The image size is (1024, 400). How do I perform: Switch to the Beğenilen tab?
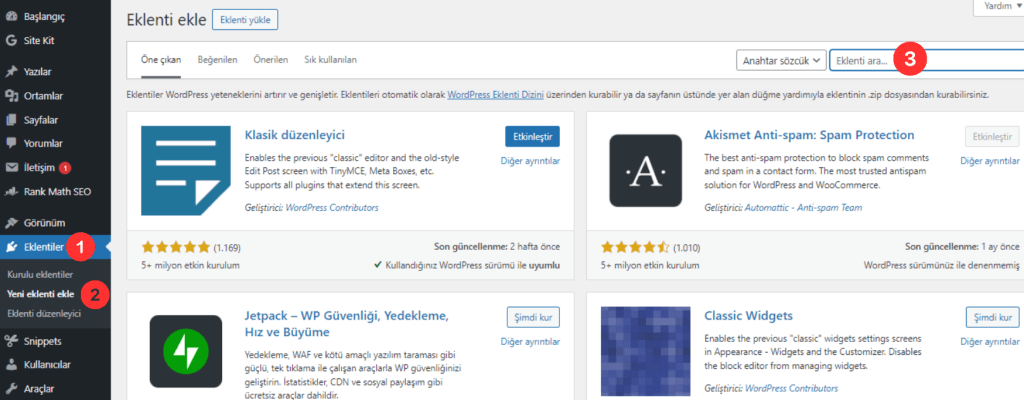217,59
